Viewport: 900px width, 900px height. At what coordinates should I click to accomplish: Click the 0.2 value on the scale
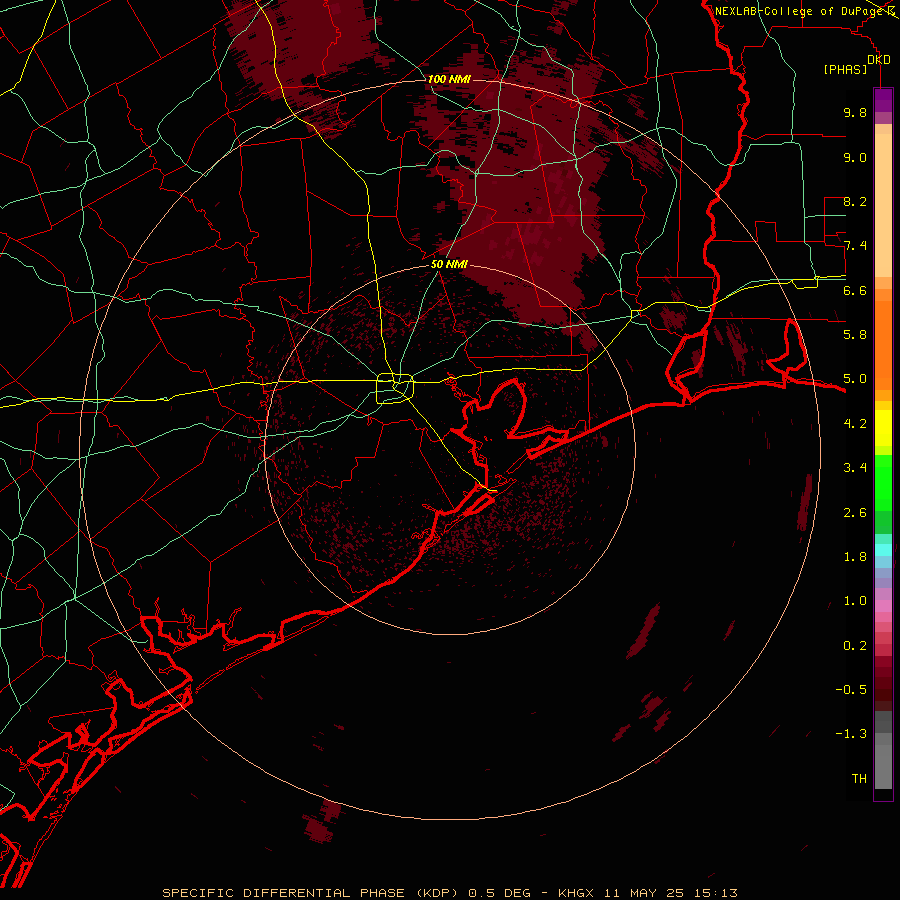click(x=855, y=646)
